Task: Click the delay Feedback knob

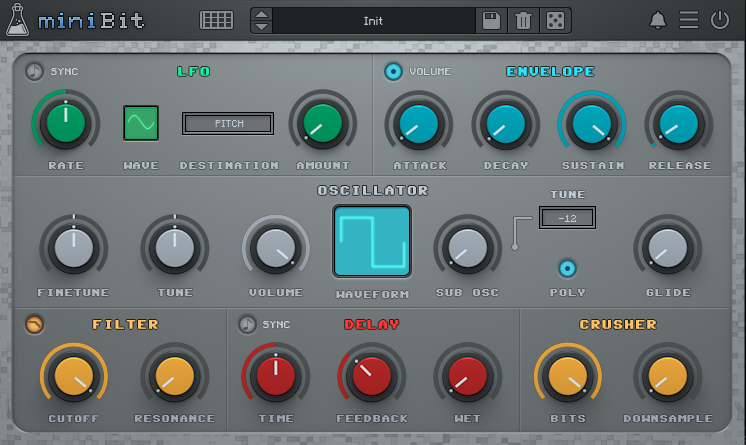Action: point(372,377)
